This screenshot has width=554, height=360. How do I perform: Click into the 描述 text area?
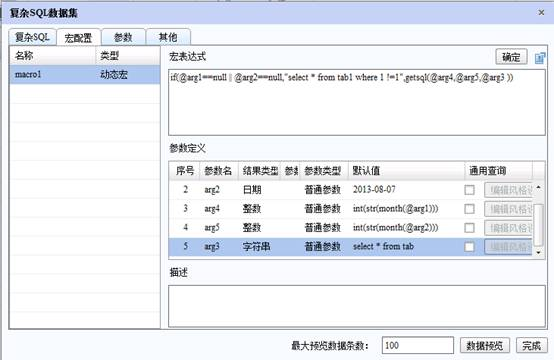pyautogui.click(x=357, y=306)
